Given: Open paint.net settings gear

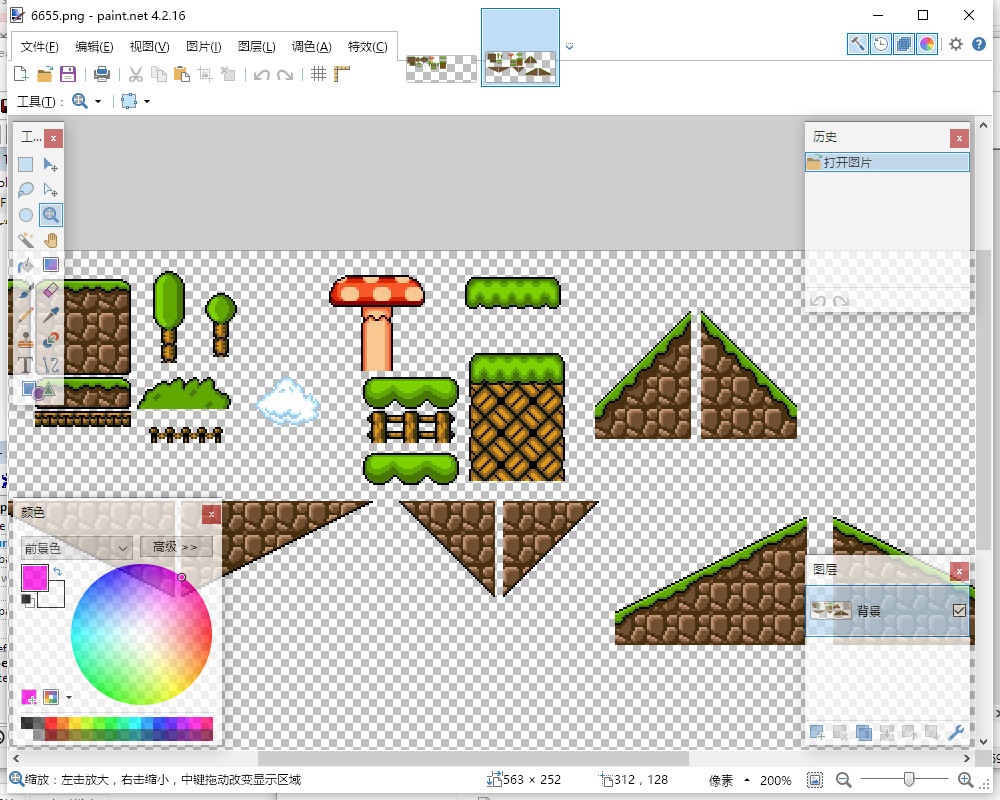Looking at the screenshot, I should [955, 44].
